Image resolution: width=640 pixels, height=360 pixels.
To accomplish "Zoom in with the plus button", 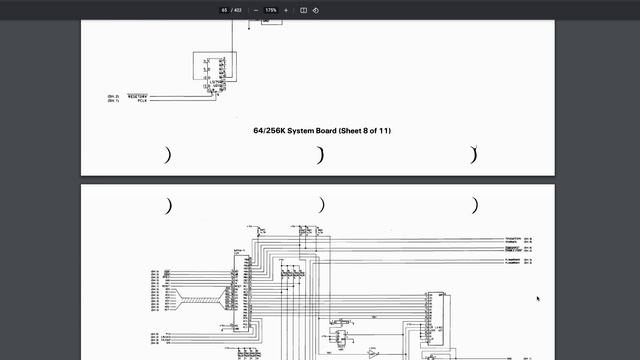I will pyautogui.click(x=286, y=10).
